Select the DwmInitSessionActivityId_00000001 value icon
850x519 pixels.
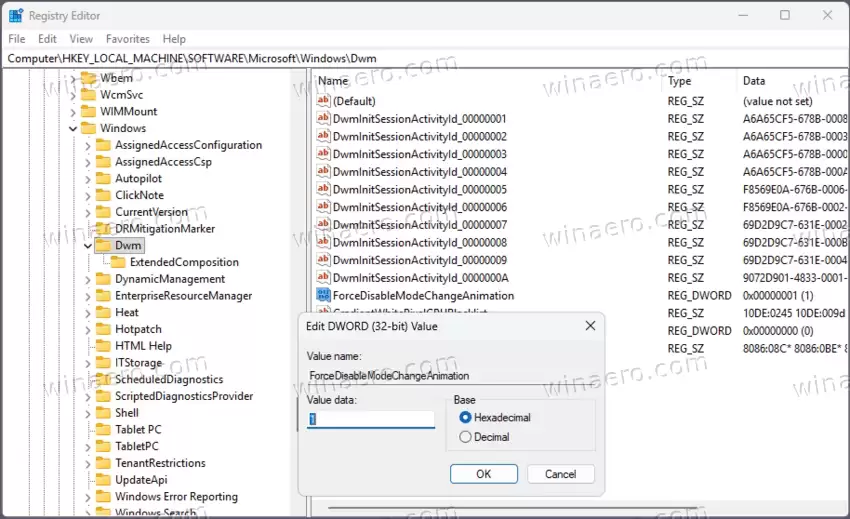(323, 118)
